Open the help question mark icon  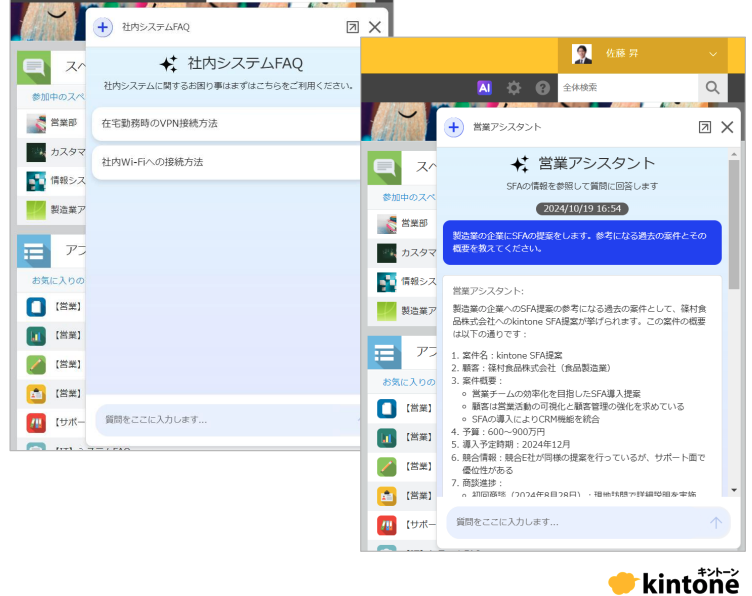542,88
